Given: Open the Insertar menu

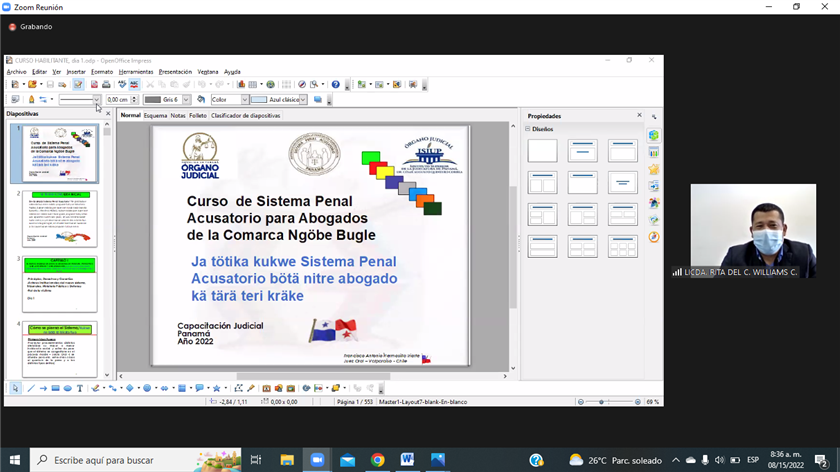Looking at the screenshot, I should pyautogui.click(x=76, y=72).
